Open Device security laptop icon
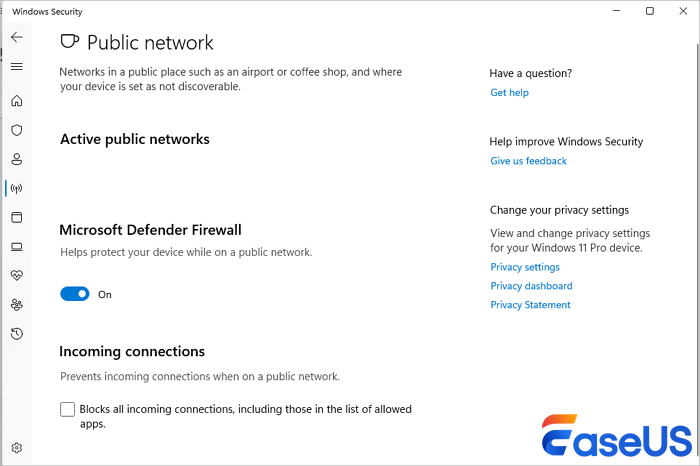The image size is (700, 466). [16, 246]
